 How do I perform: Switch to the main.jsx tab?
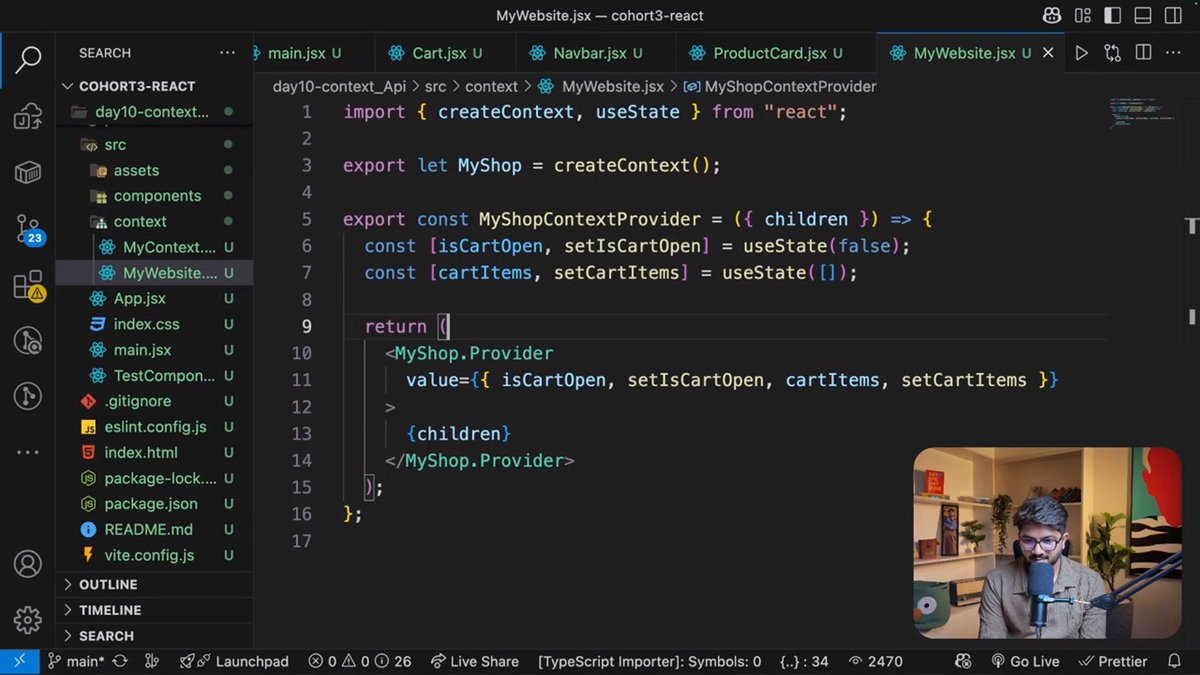pos(313,53)
